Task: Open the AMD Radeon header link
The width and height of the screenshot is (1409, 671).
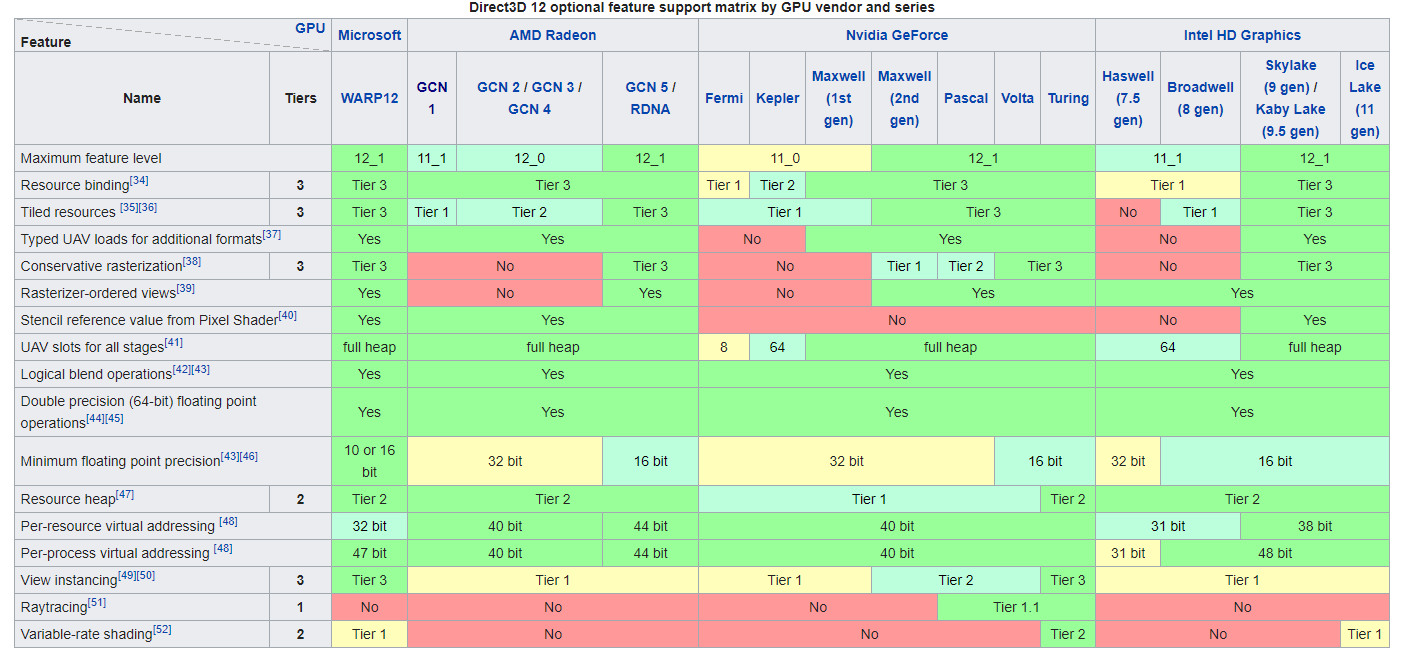Action: (552, 35)
